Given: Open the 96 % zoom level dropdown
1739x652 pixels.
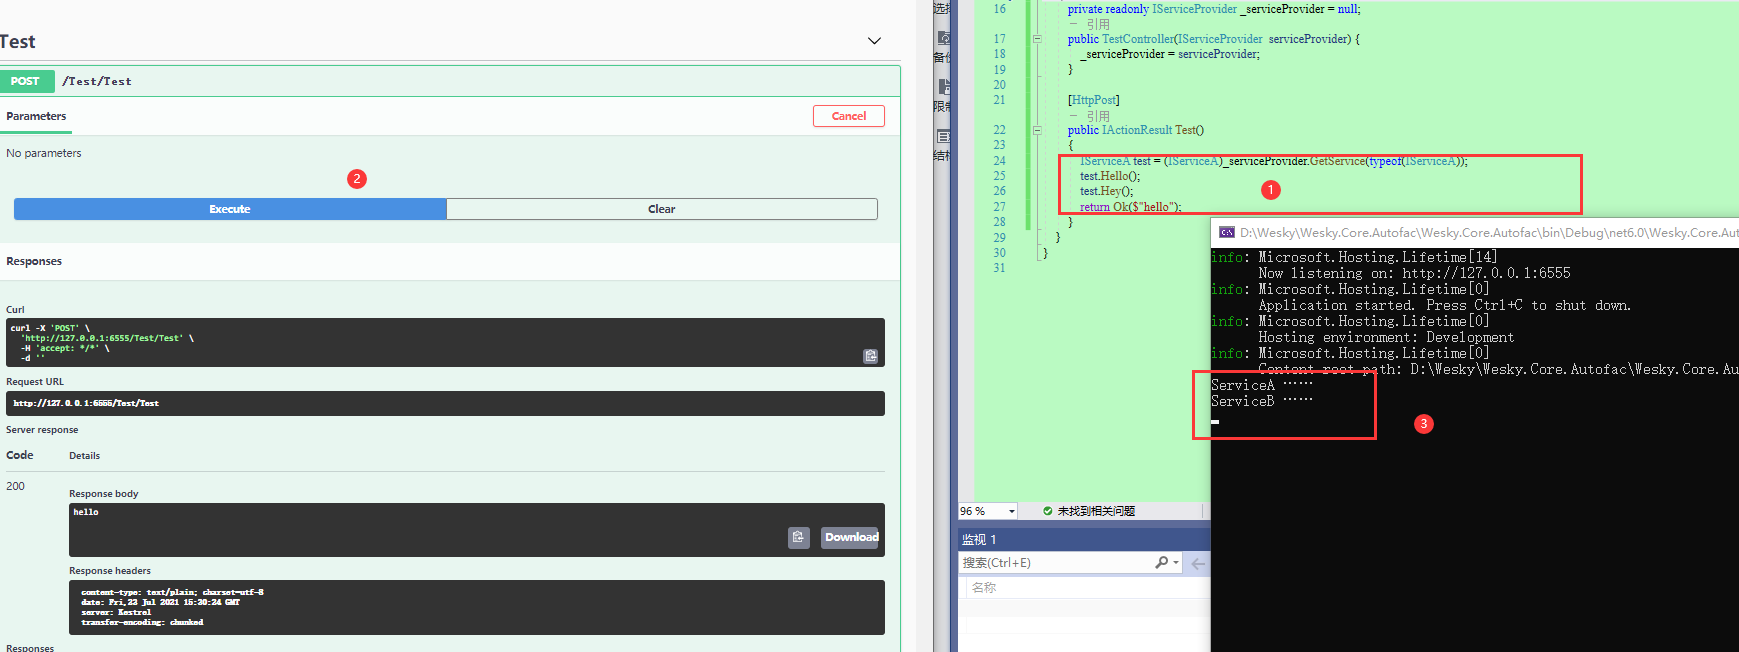Looking at the screenshot, I should tap(1012, 511).
